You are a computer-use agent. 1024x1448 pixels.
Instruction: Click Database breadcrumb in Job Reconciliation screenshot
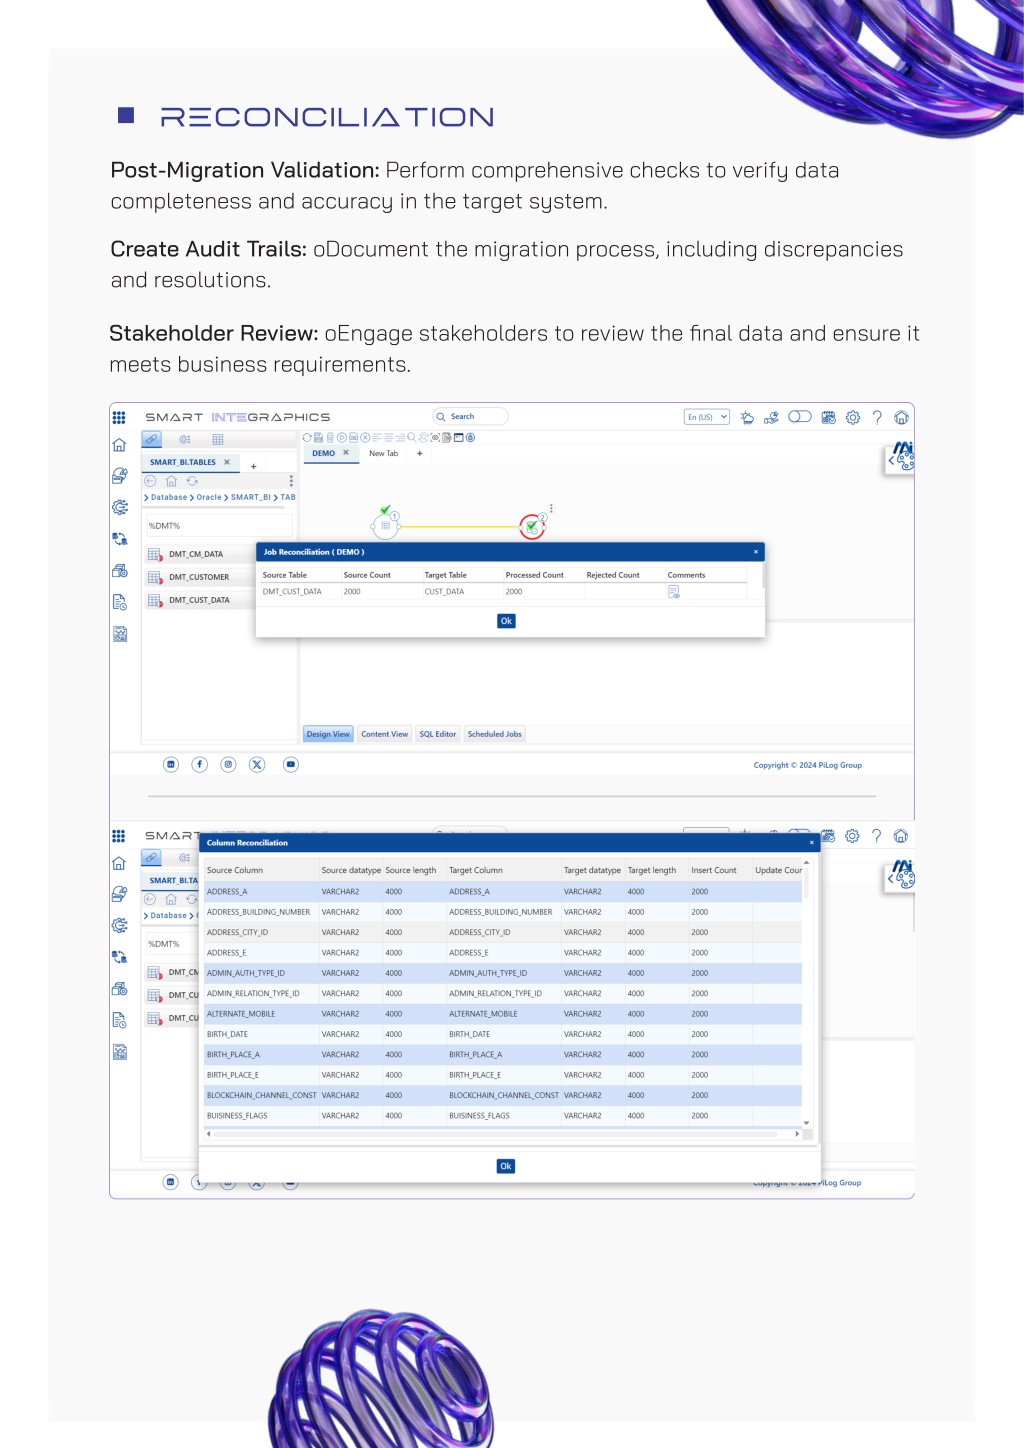[169, 497]
